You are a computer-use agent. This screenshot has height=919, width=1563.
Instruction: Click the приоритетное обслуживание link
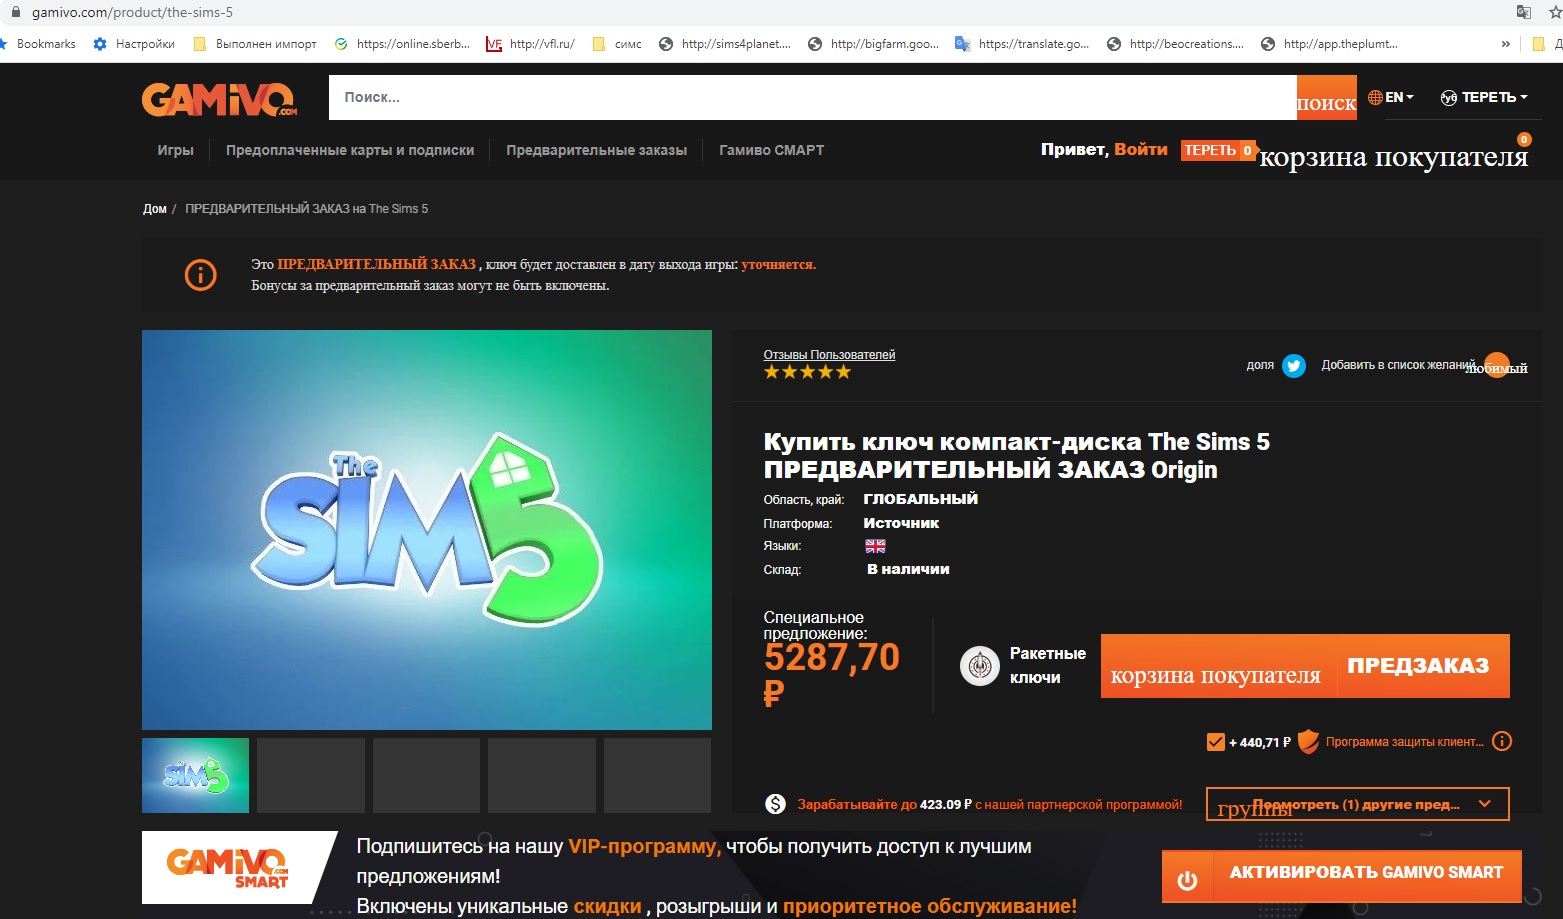click(x=930, y=906)
